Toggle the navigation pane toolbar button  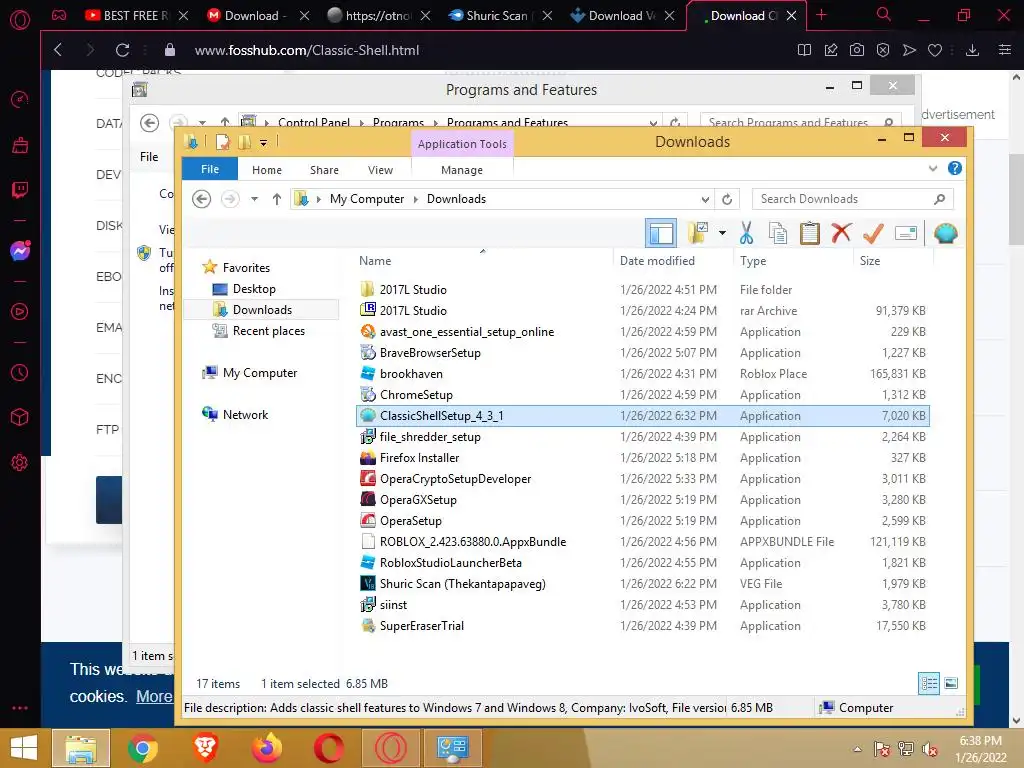(660, 233)
